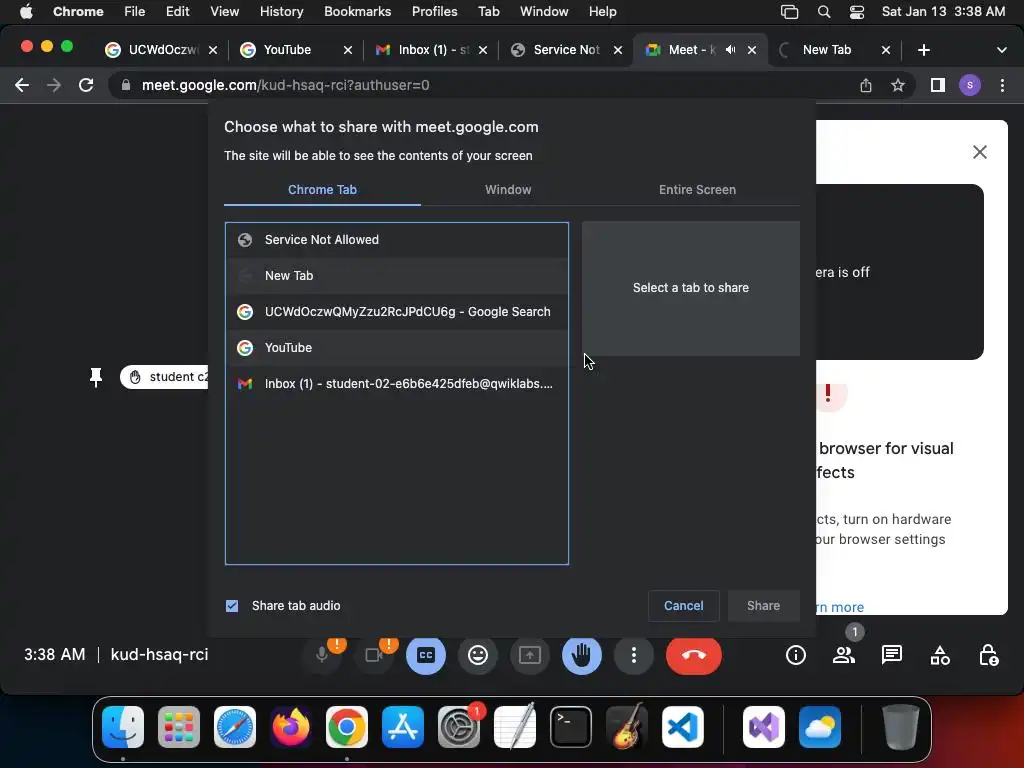This screenshot has width=1024, height=768.
Task: Choose Service Not Allowed tab to share
Action: tap(396, 240)
